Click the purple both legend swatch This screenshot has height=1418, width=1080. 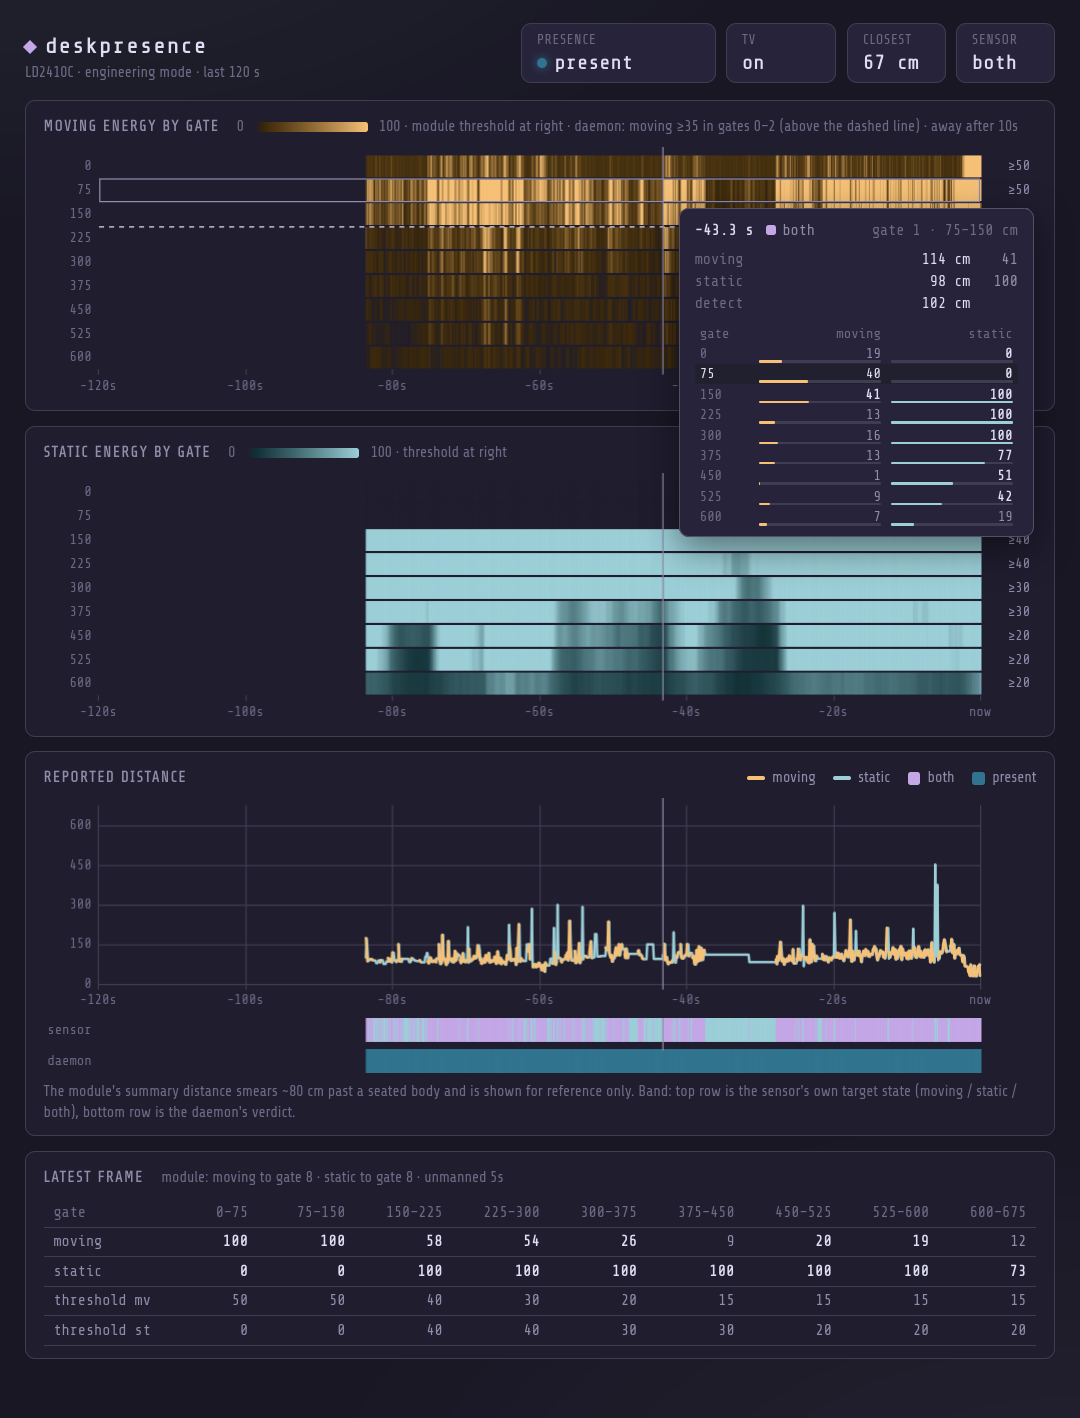click(914, 778)
